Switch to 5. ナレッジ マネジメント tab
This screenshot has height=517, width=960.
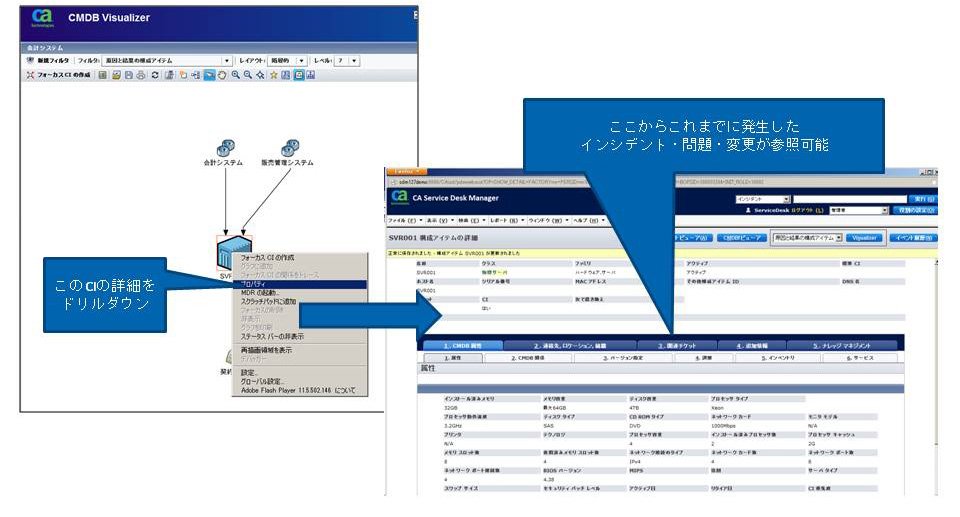click(842, 345)
